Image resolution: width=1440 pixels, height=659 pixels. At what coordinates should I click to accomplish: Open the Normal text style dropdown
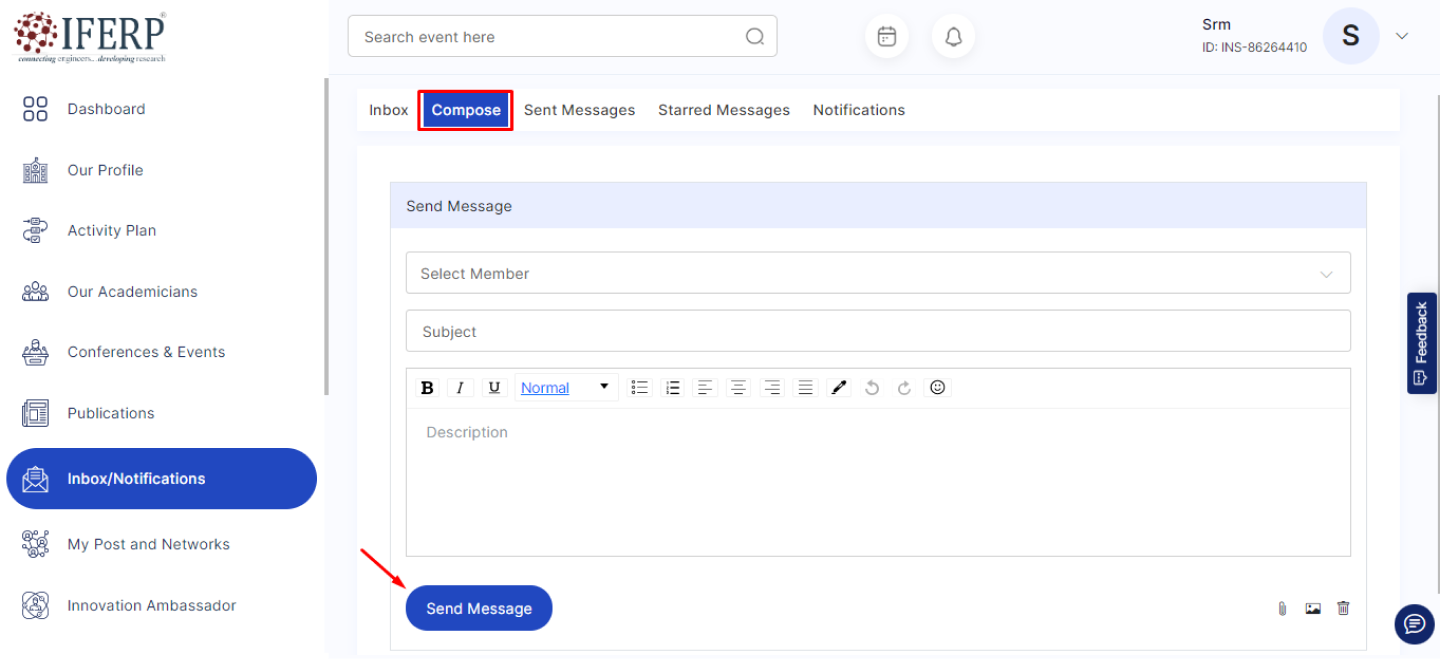(565, 388)
